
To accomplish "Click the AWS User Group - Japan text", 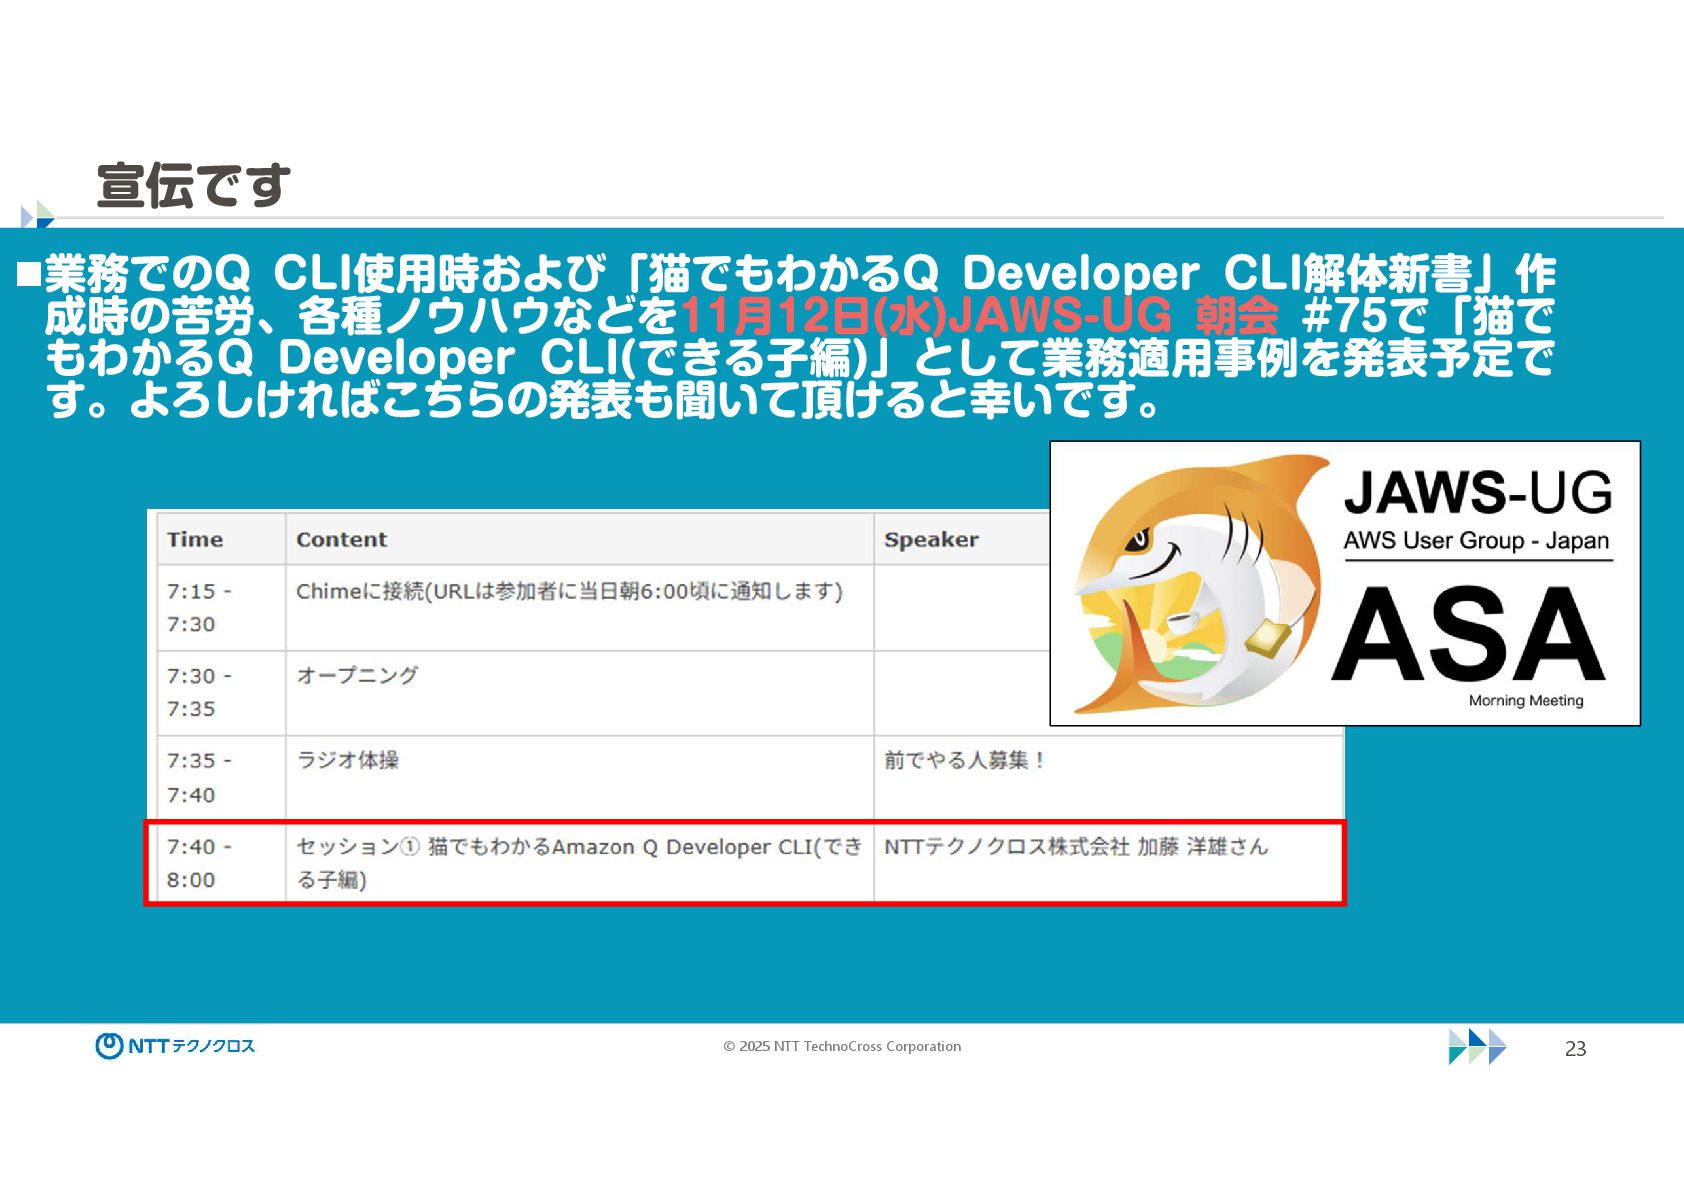I will 1476,540.
